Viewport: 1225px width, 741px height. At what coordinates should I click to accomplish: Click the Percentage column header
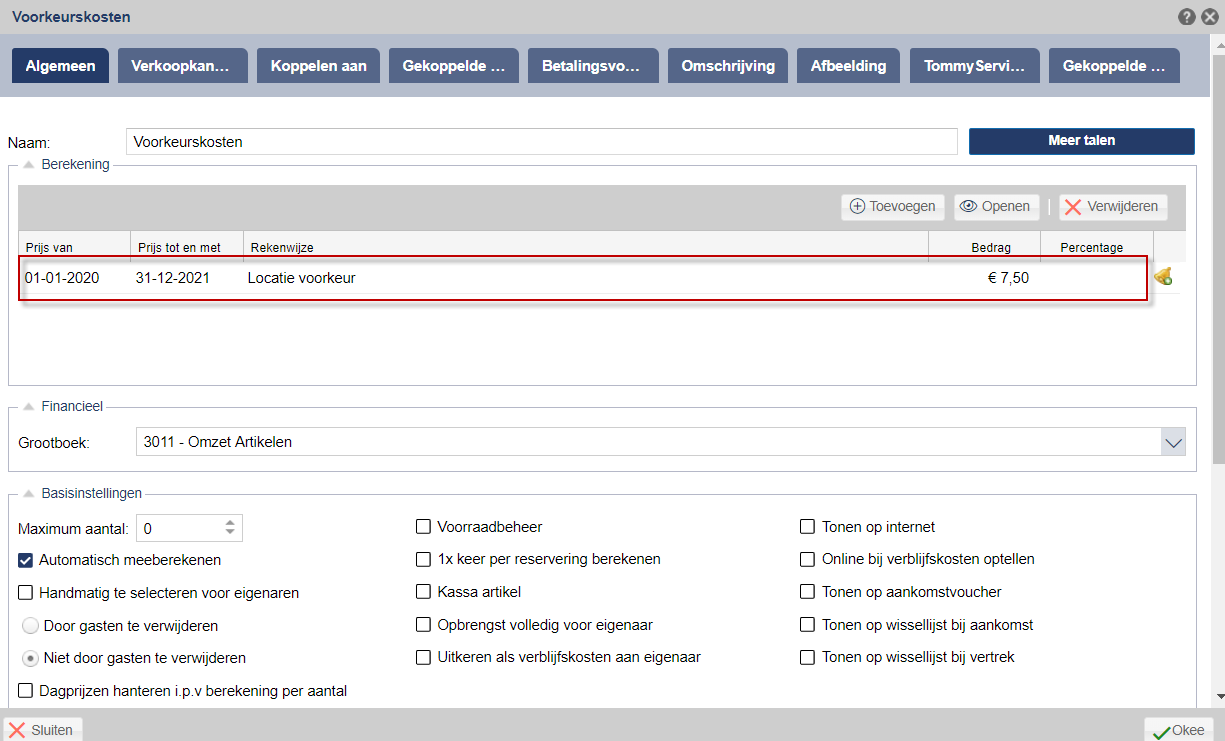pos(1096,247)
